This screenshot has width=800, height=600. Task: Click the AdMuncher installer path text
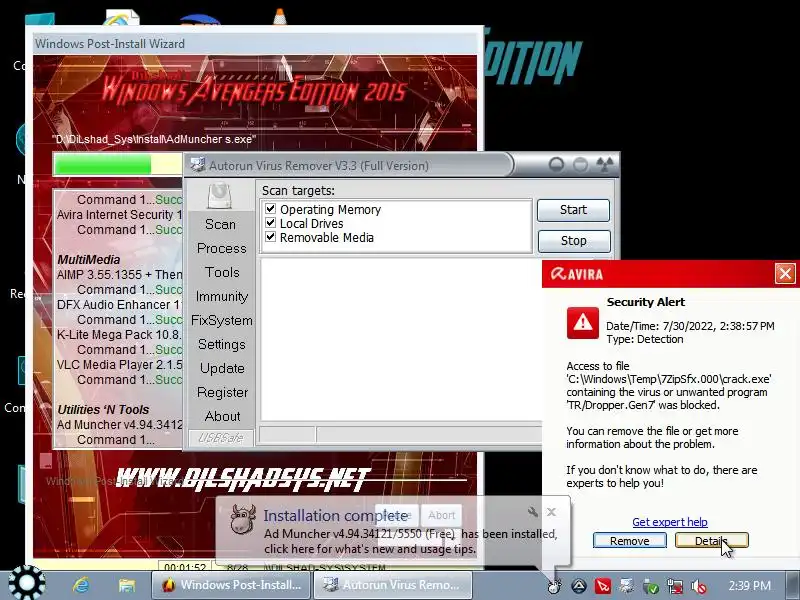tap(154, 139)
